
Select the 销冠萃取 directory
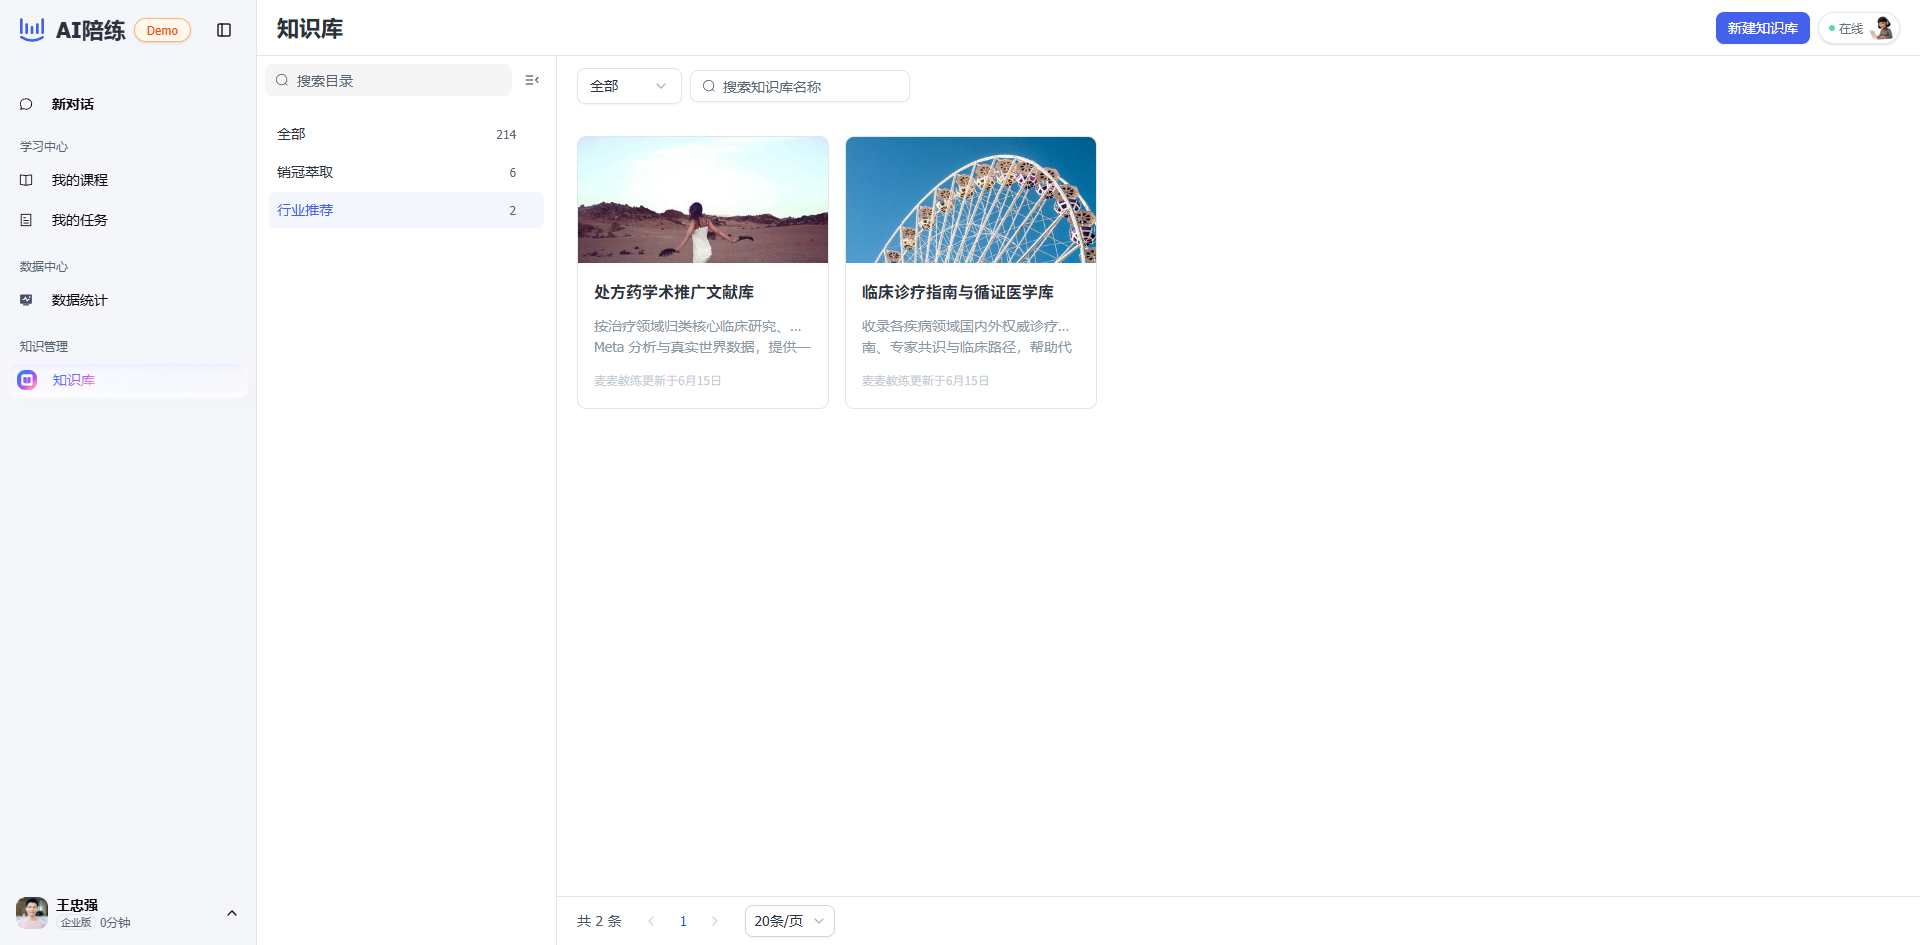[x=406, y=172]
